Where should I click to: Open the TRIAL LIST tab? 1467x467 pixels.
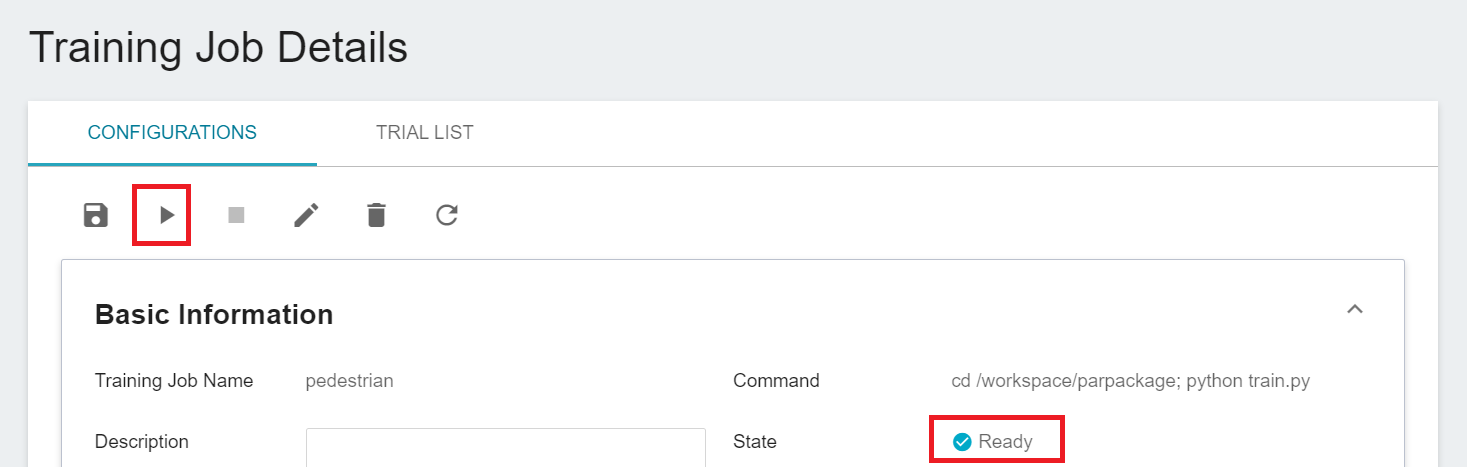[425, 132]
